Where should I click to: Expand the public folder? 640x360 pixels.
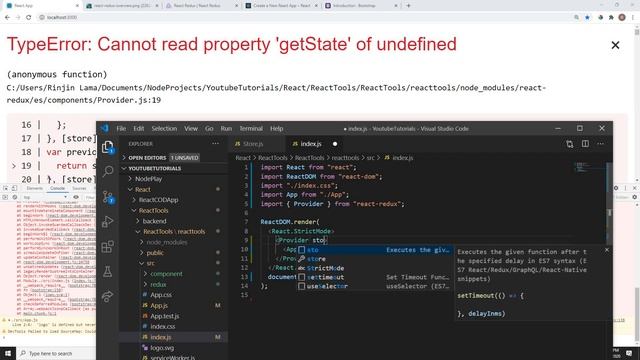pos(155,253)
